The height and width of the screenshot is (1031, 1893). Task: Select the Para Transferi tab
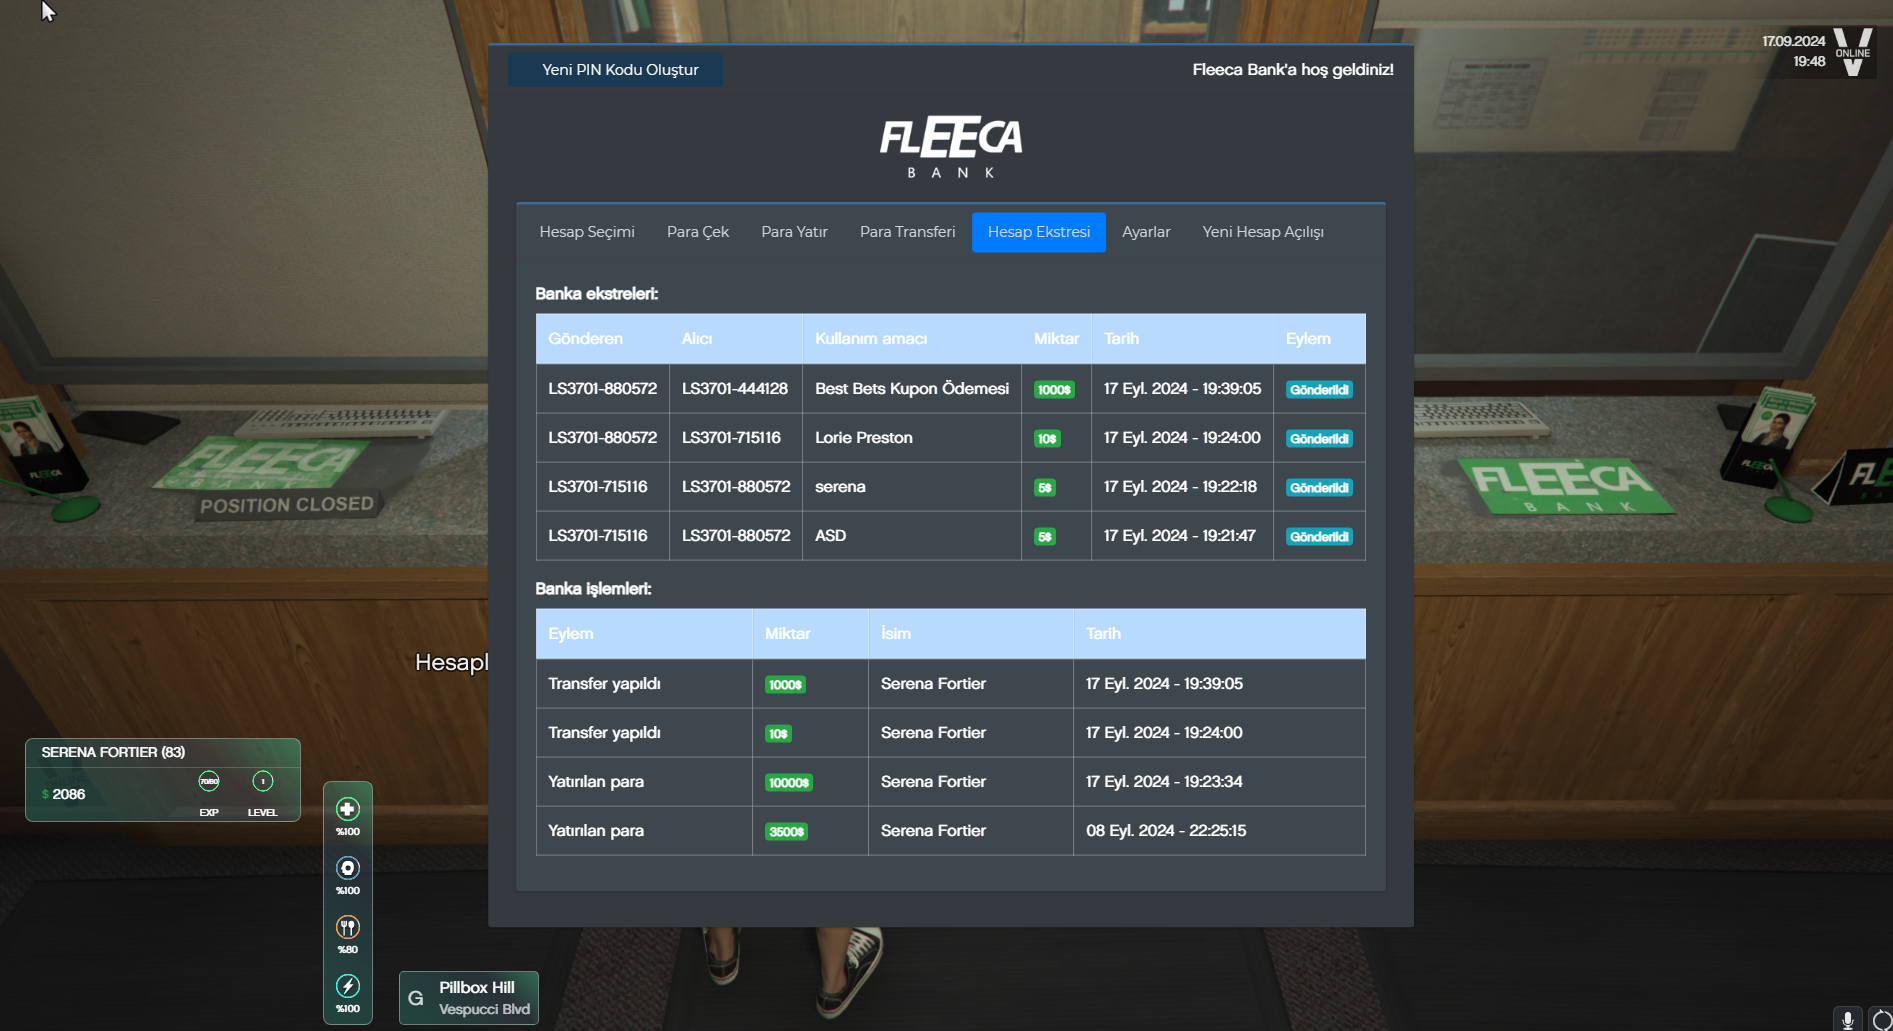coord(907,232)
